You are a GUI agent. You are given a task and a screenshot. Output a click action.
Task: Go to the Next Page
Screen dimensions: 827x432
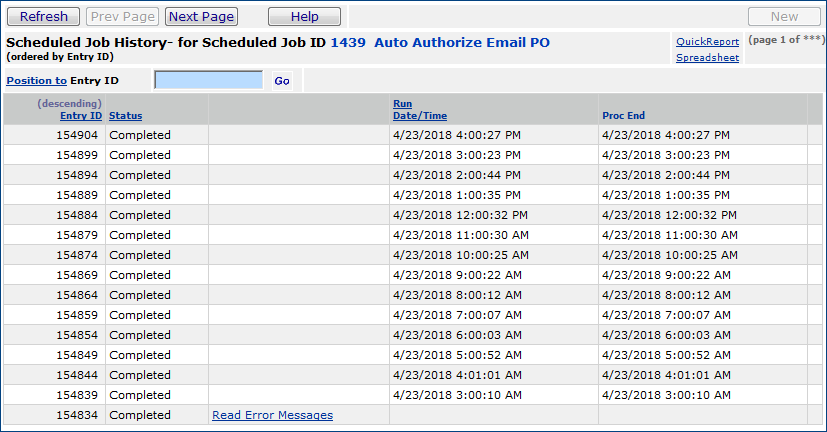(201, 16)
